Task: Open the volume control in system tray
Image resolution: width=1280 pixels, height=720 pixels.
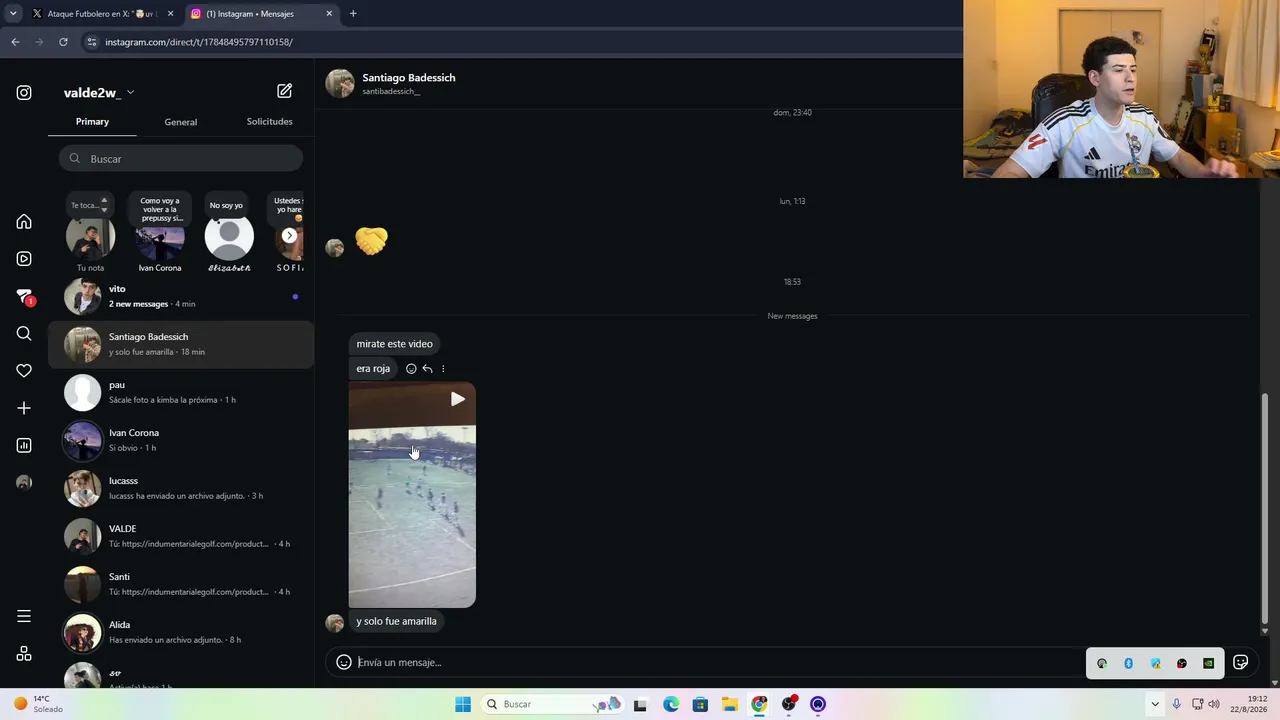Action: [1214, 704]
